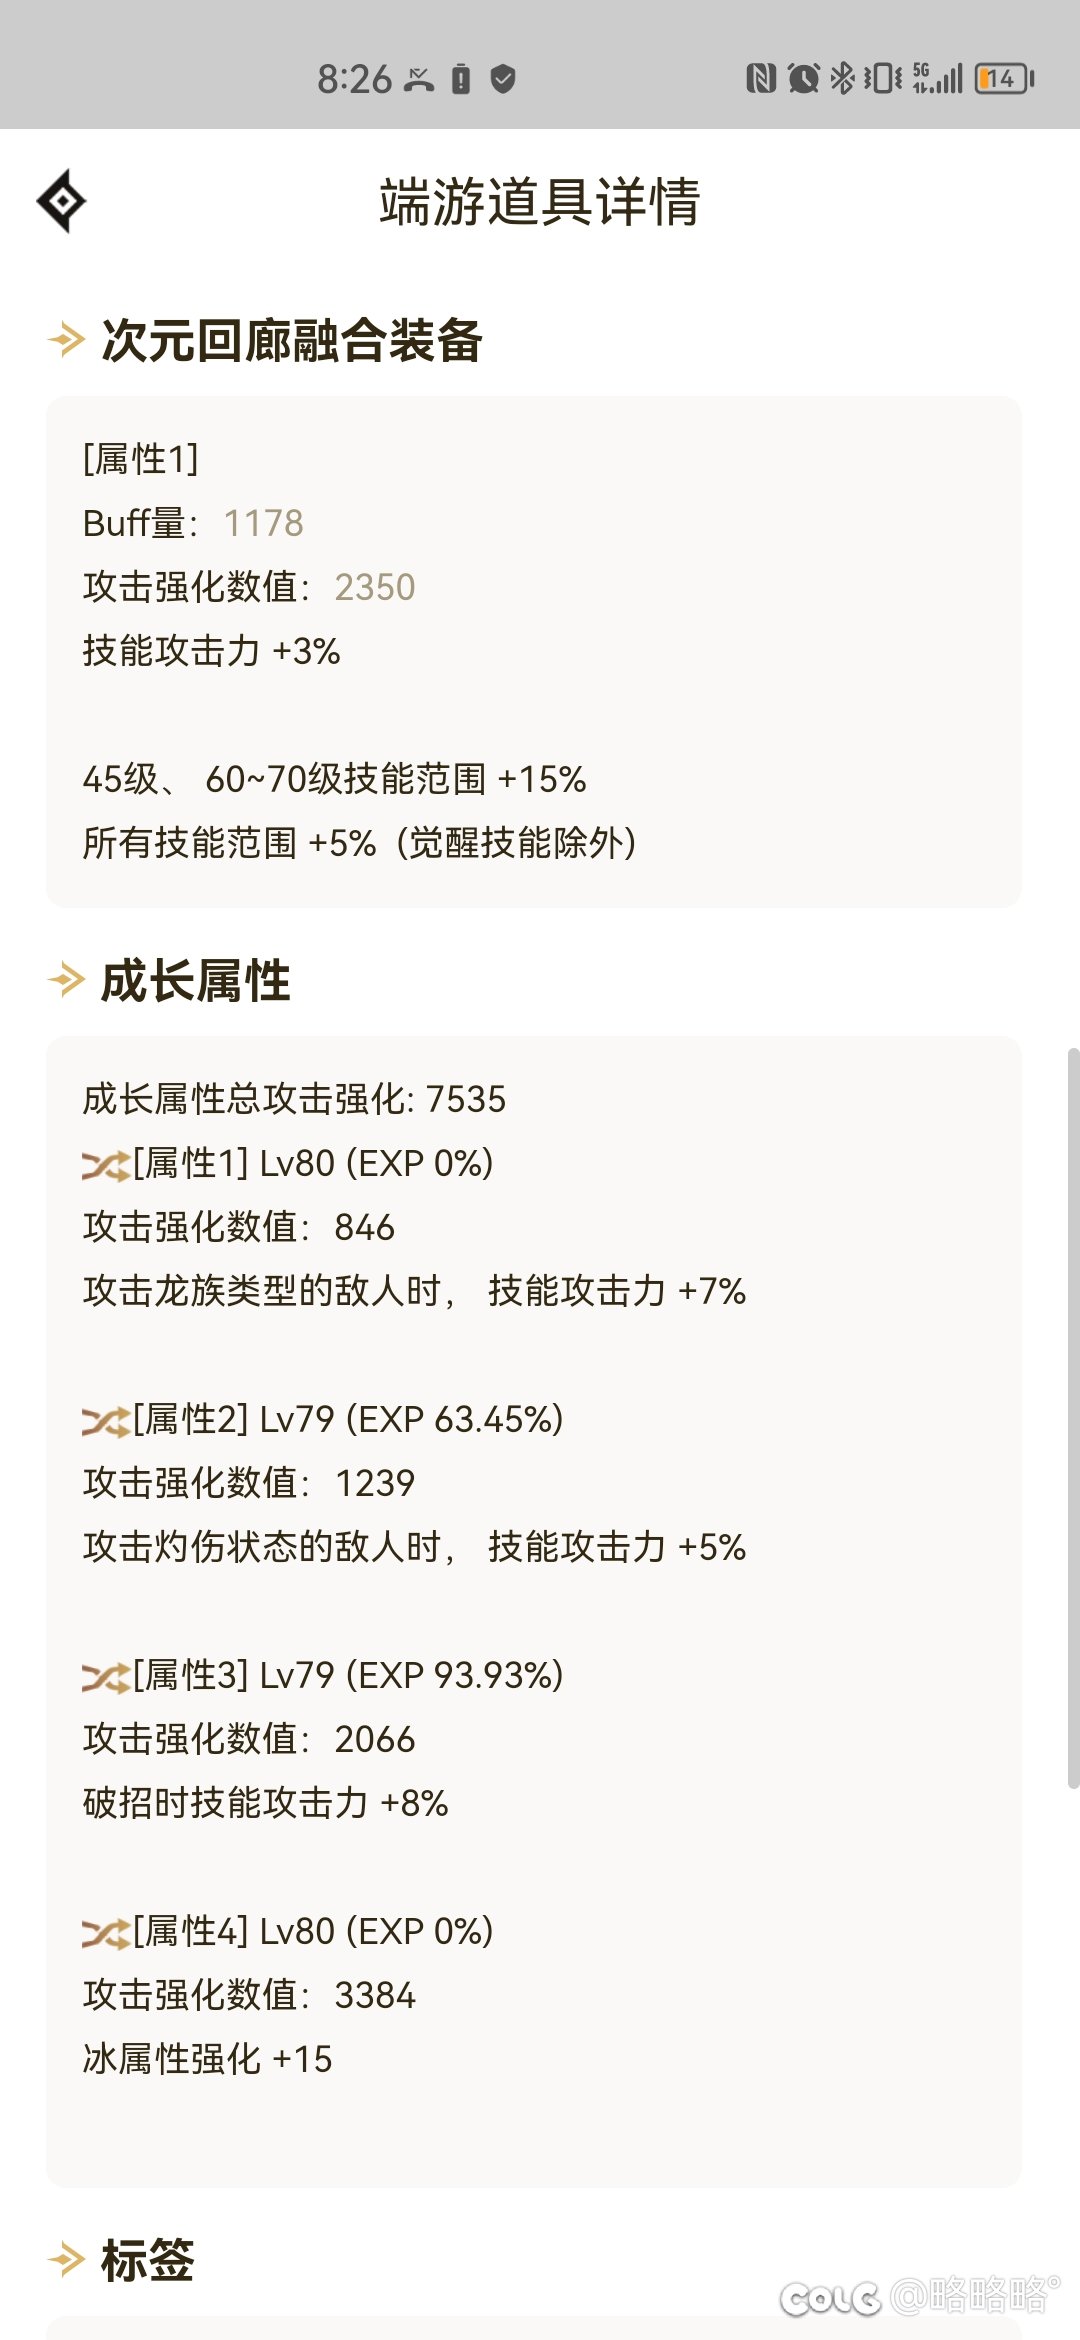Tap shuffle icon beside 属性4 Lv80
This screenshot has height=2340, width=1080.
tap(105, 1933)
